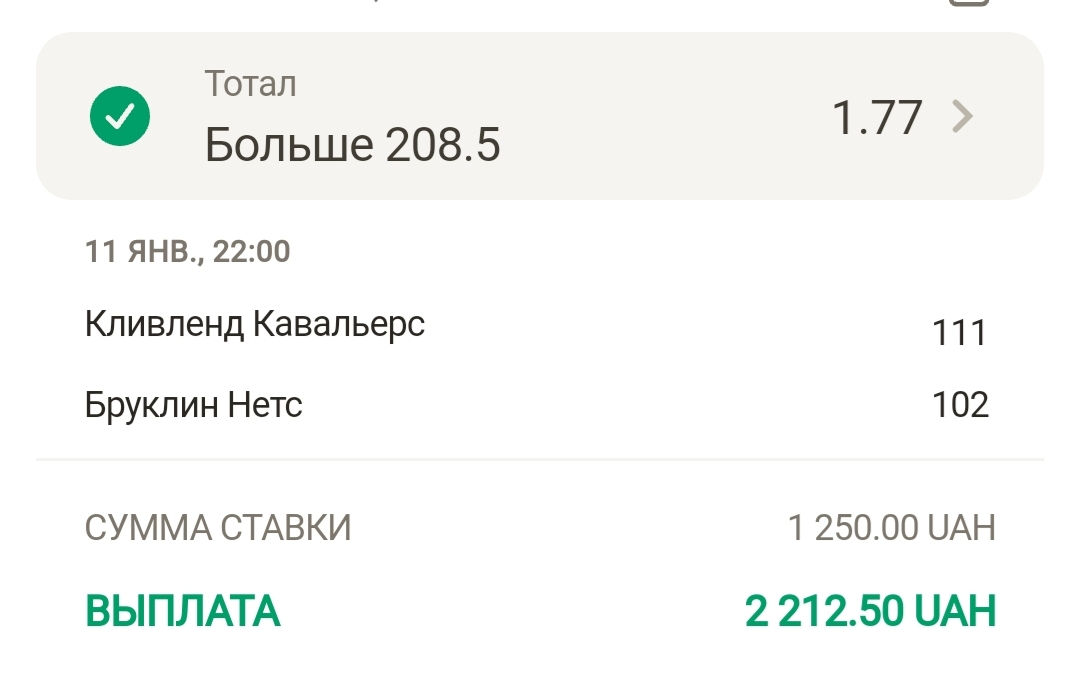Screen dimensions: 1080x680
Task: Click the "СУММА СТАВКИ" label
Action: [218, 527]
